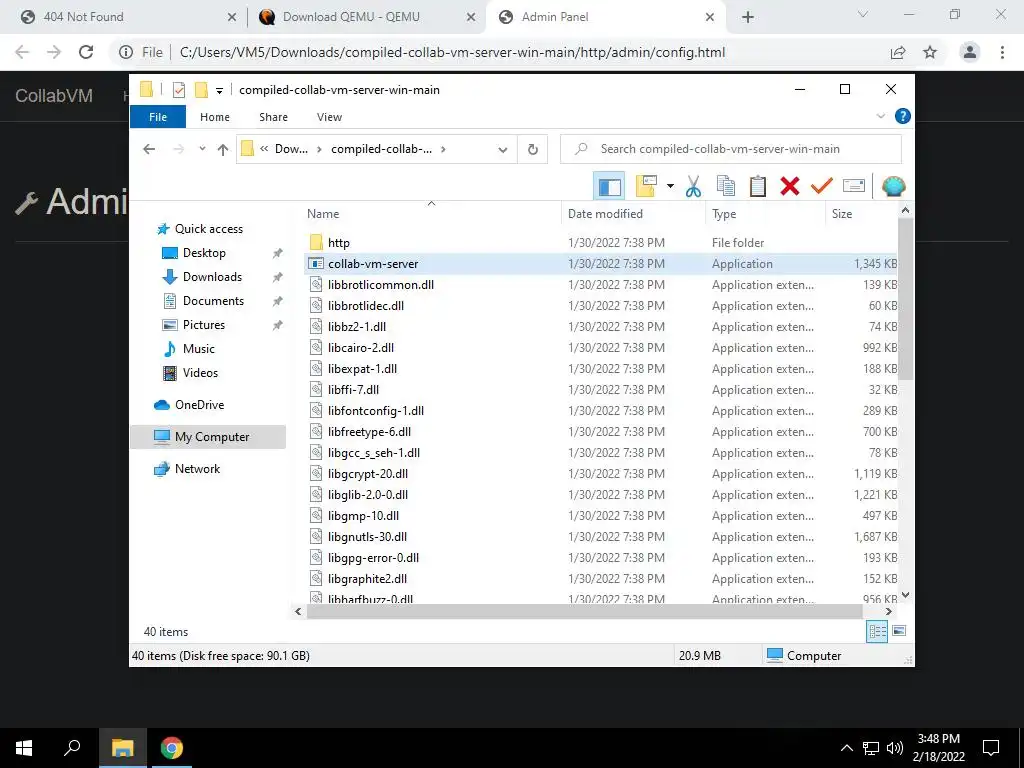Toggle the navigation pane toolbar icon

pyautogui.click(x=609, y=187)
